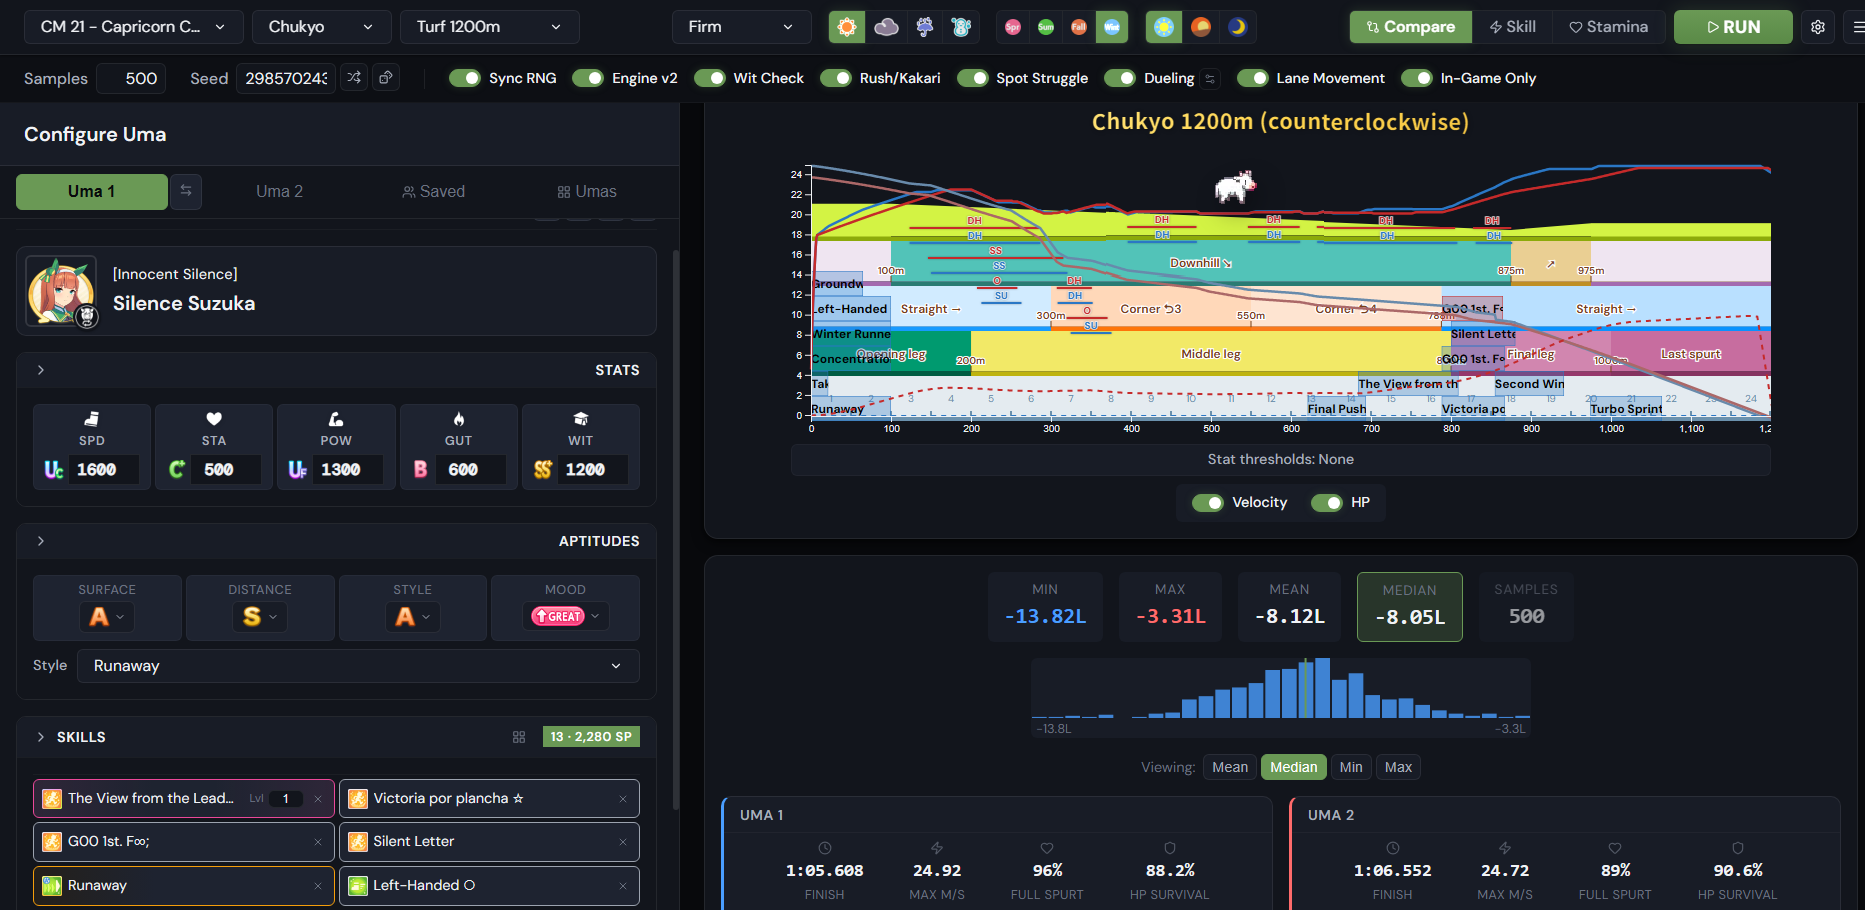
Task: Switch to the Uma 2 tab
Action: click(279, 191)
